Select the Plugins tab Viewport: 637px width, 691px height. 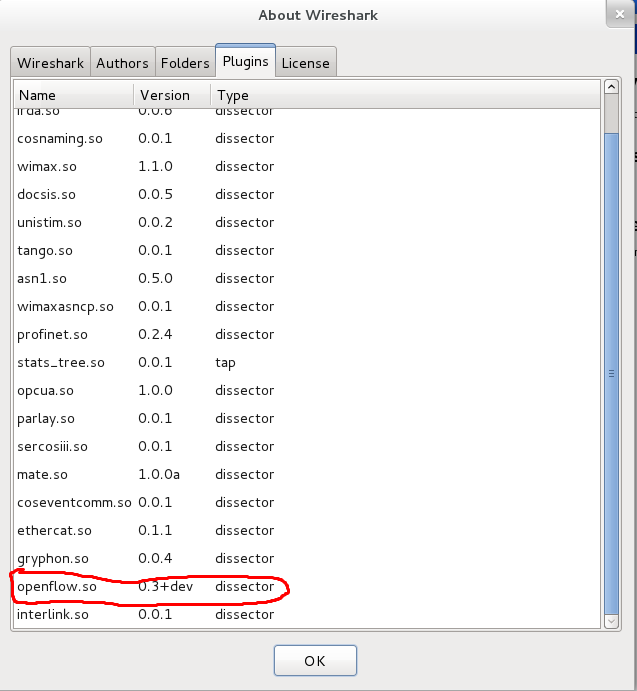(x=246, y=61)
